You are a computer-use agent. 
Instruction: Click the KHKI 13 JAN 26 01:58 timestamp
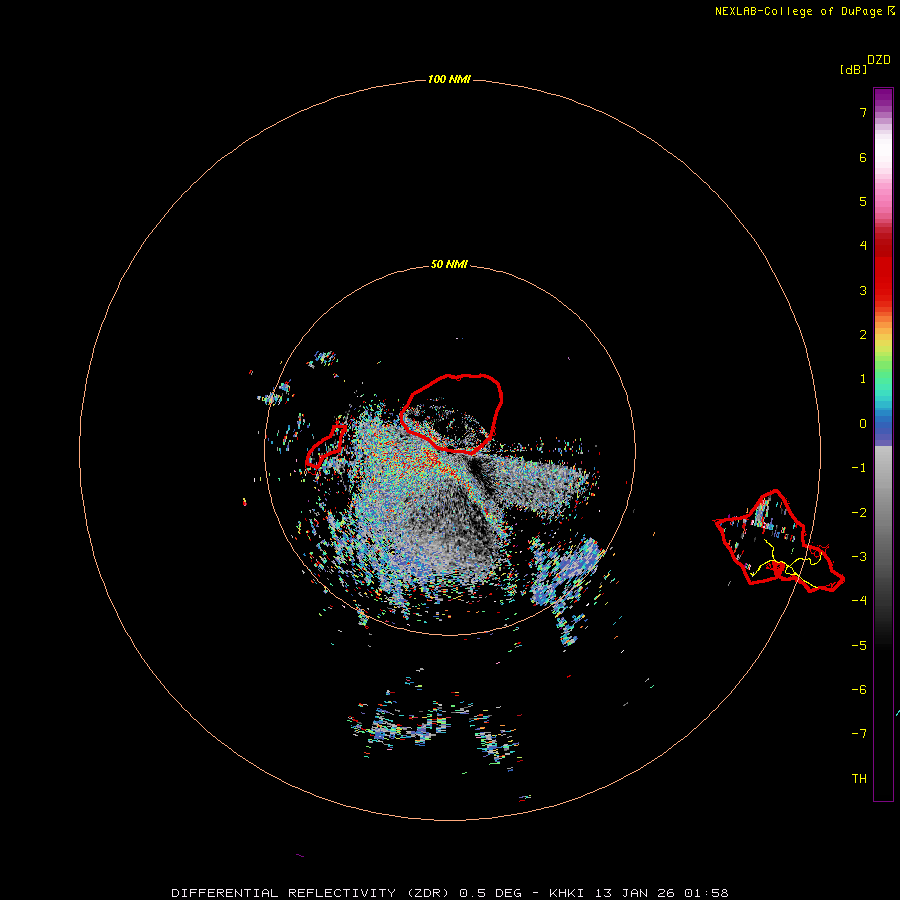(638, 893)
